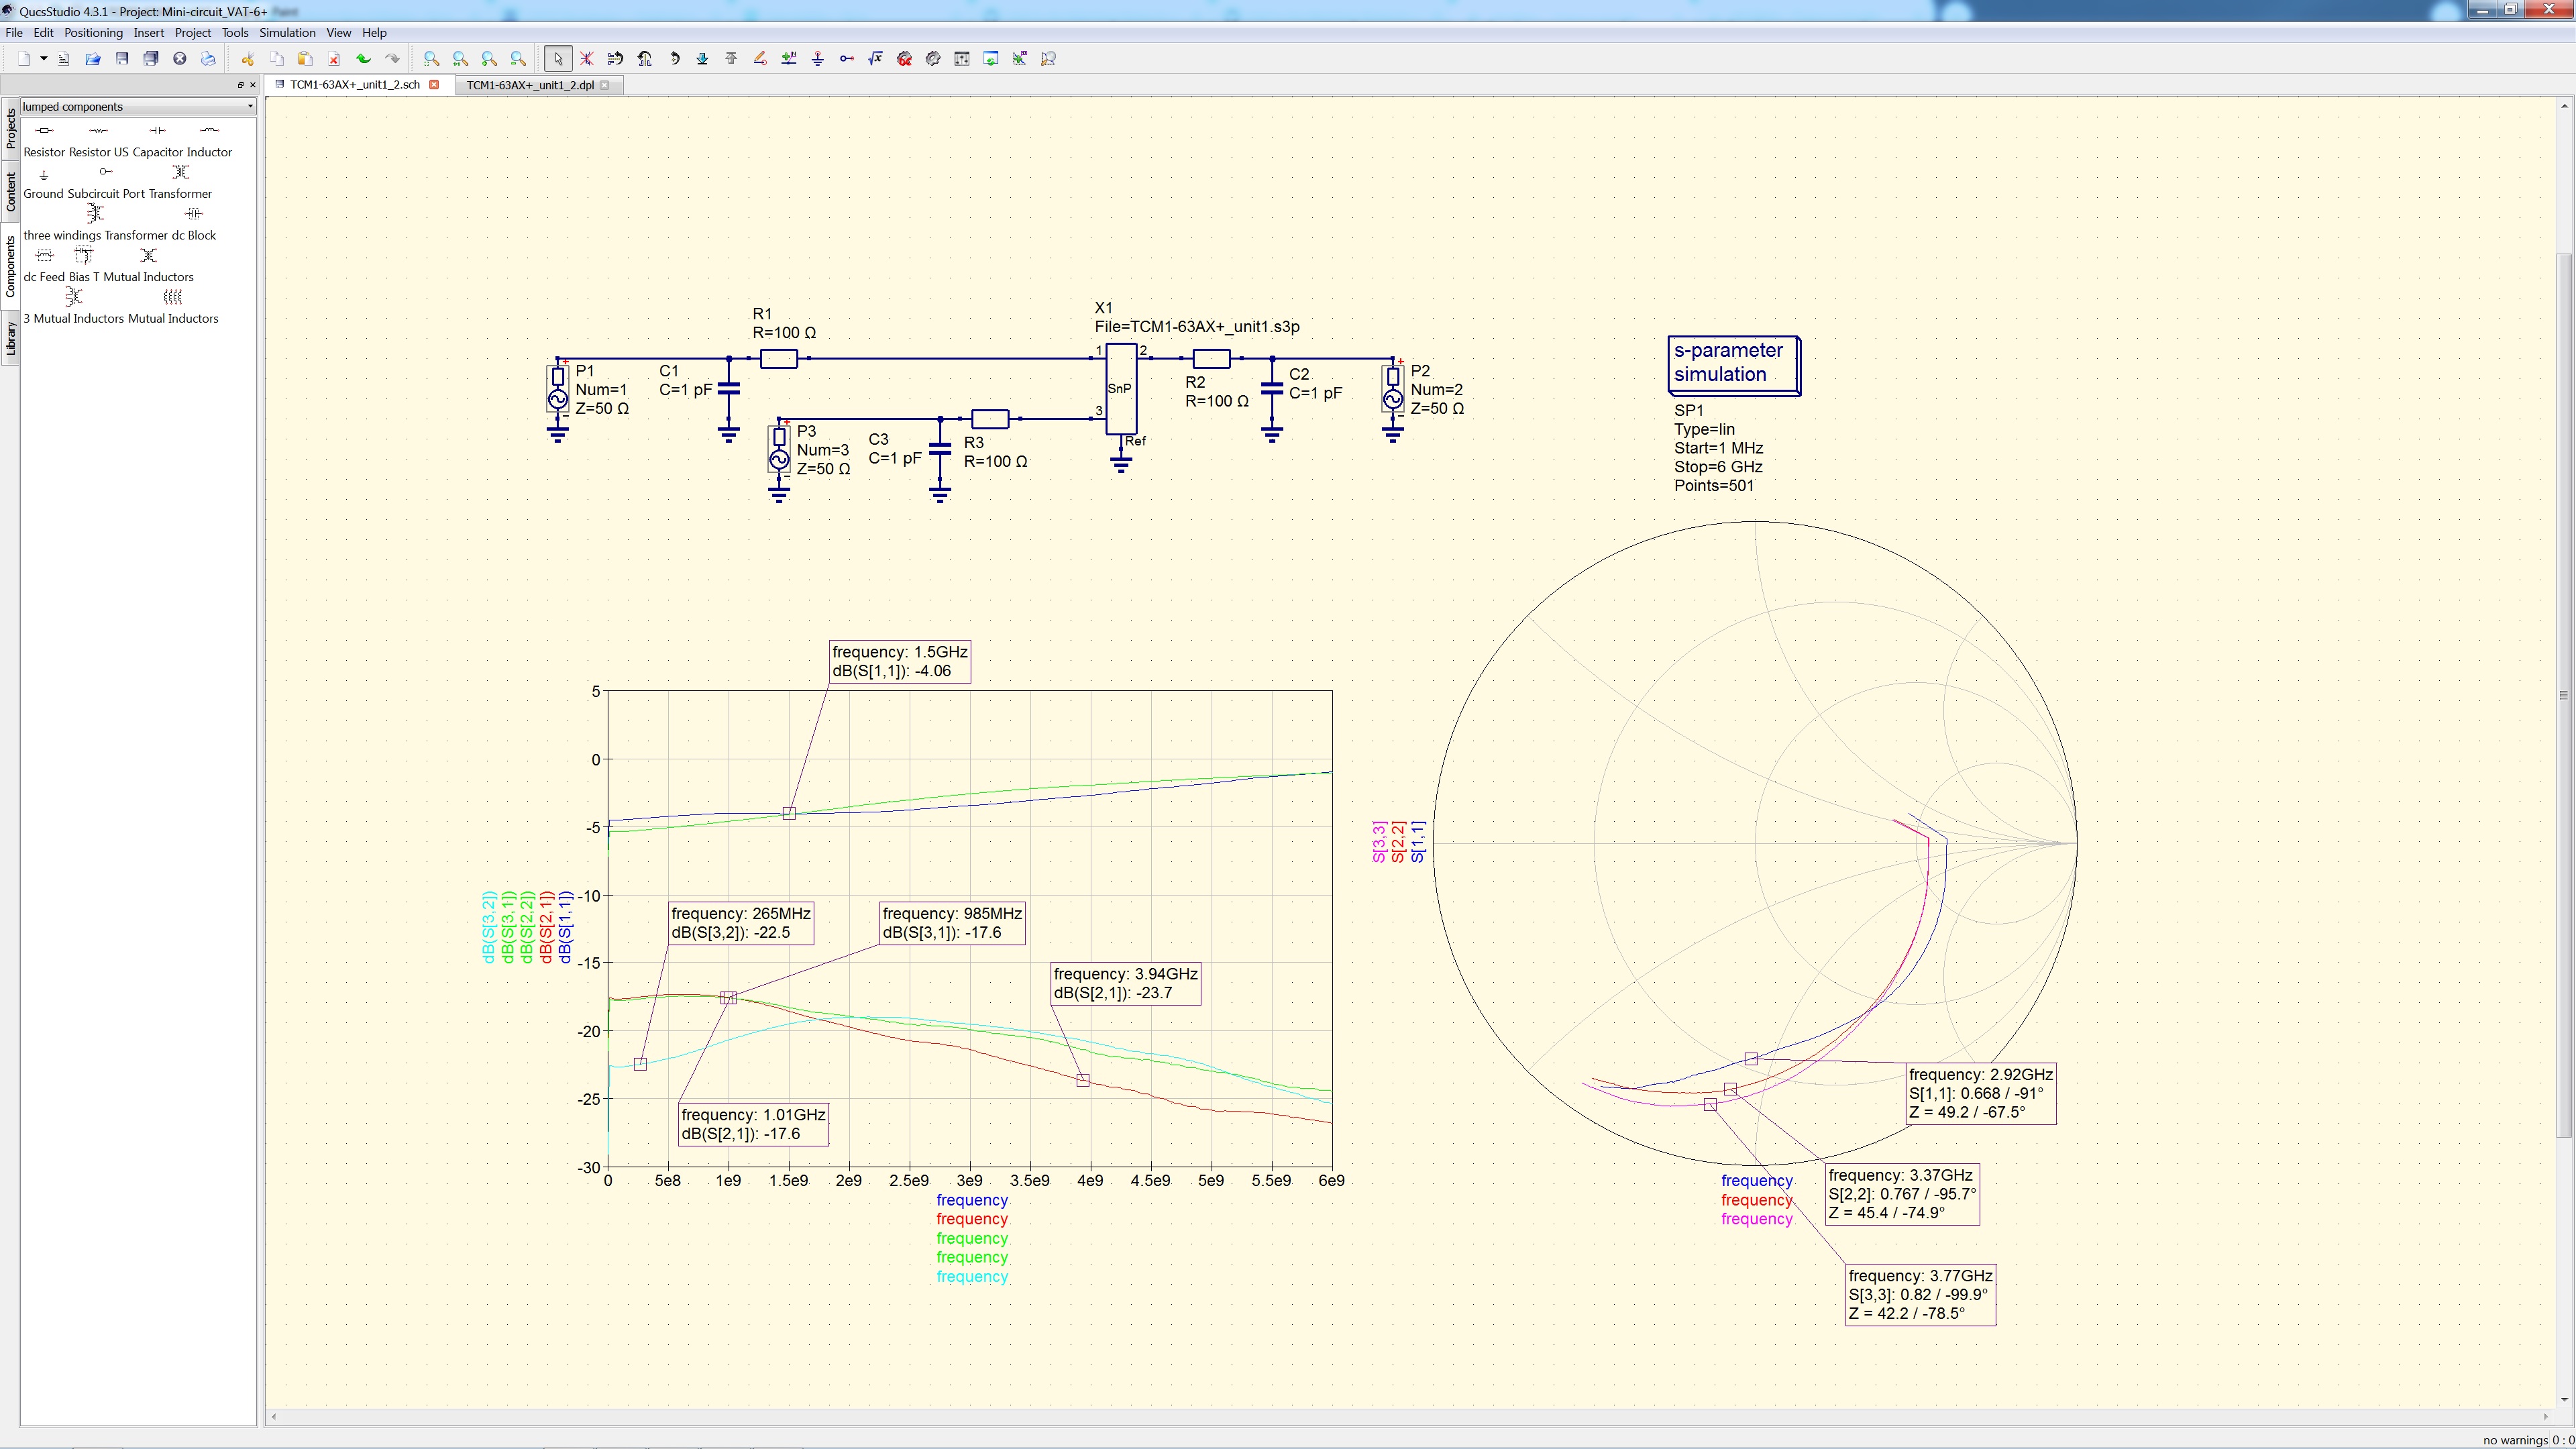This screenshot has width=2576, height=1449.
Task: Select the Resistor component in the components panel
Action: (x=44, y=130)
